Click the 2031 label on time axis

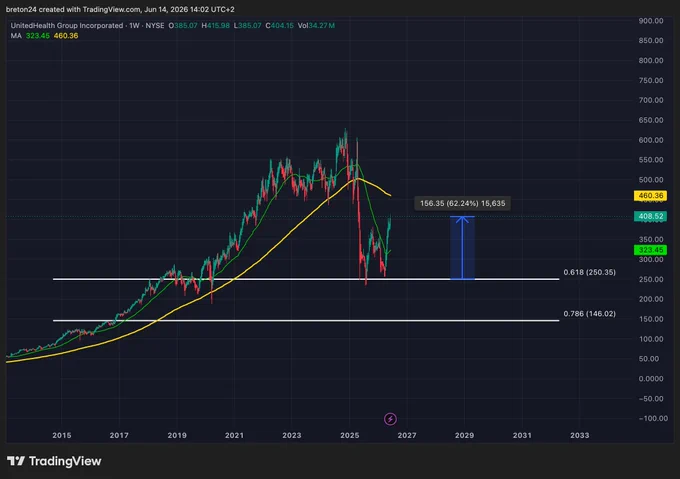point(522,435)
